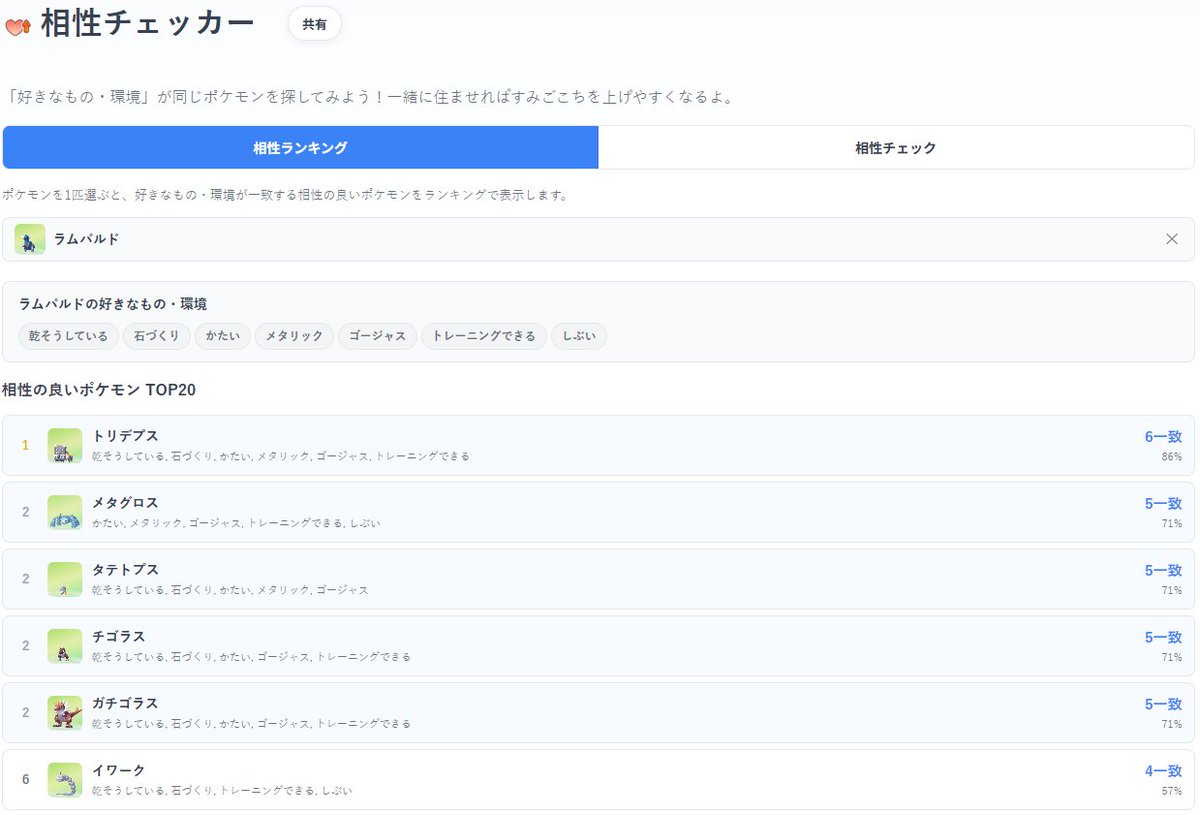Switch to the 相性チェック tab
Screen dimensions: 1200x815
click(x=896, y=147)
